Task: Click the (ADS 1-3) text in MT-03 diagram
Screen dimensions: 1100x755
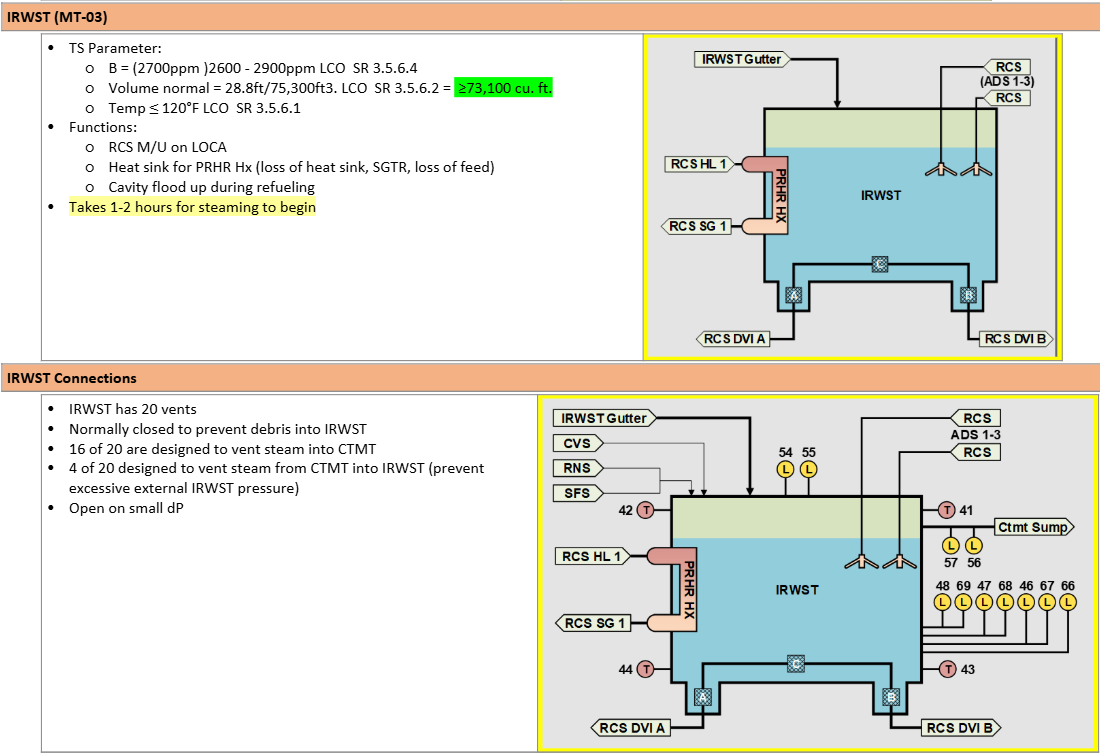Action: (1007, 81)
